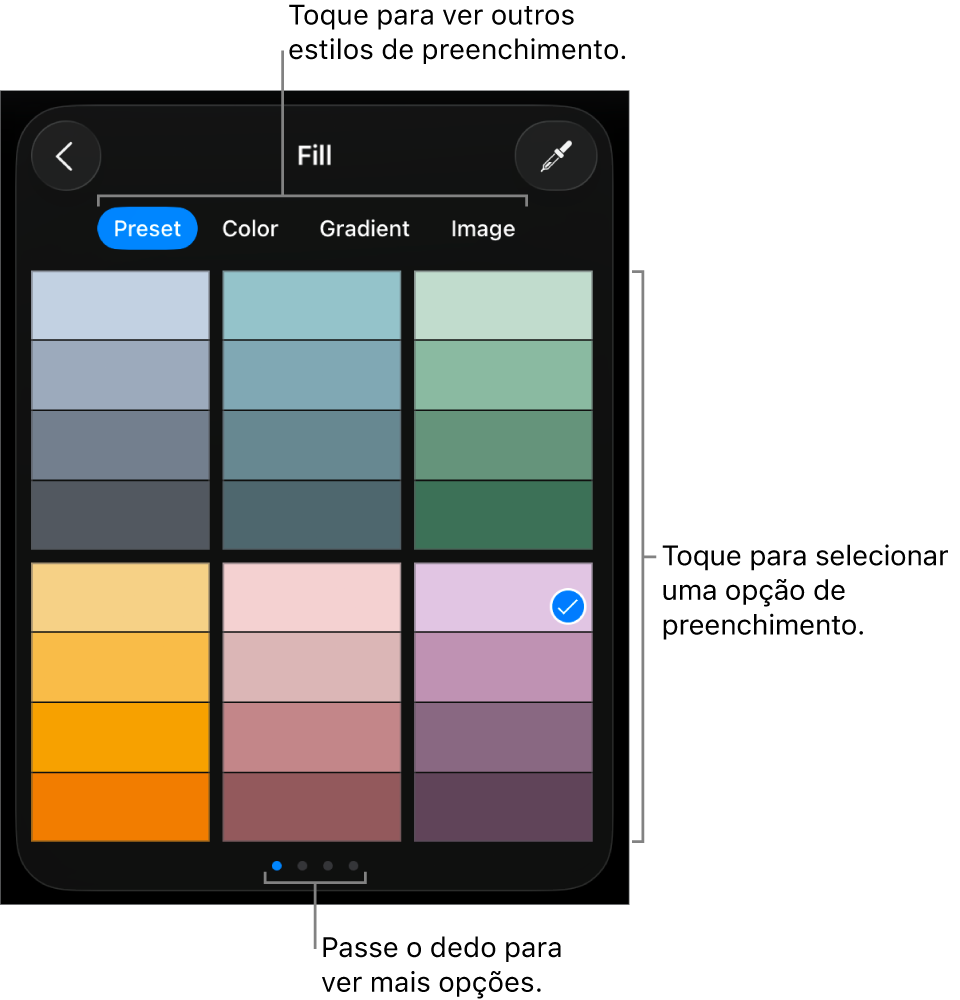Image resolution: width=960 pixels, height=1000 pixels.
Task: Select the second blue-gray swatch
Action: coord(121,375)
